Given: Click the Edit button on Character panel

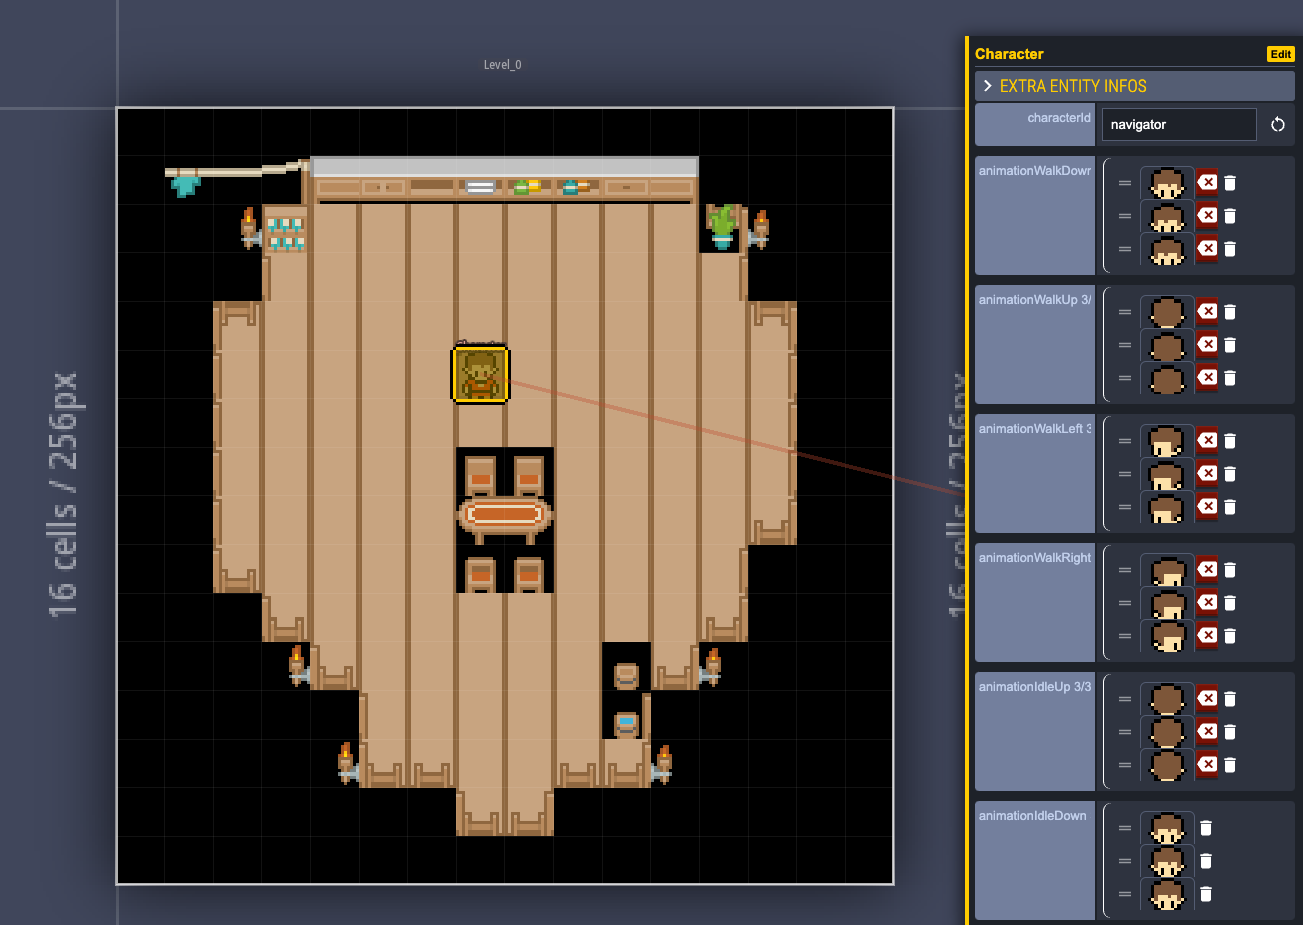Looking at the screenshot, I should point(1280,54).
